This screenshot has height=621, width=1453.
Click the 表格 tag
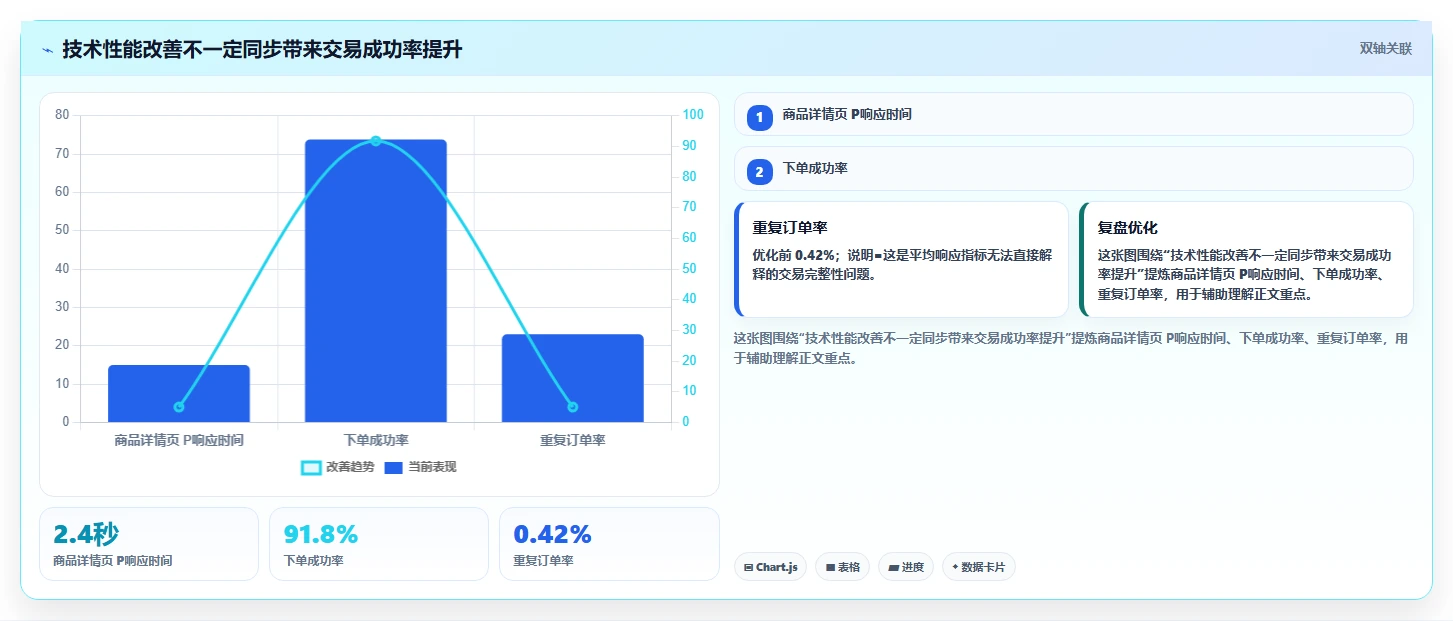coord(842,567)
